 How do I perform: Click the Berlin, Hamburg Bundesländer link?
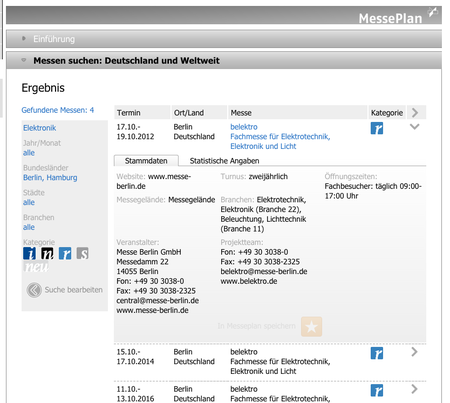[x=50, y=177]
